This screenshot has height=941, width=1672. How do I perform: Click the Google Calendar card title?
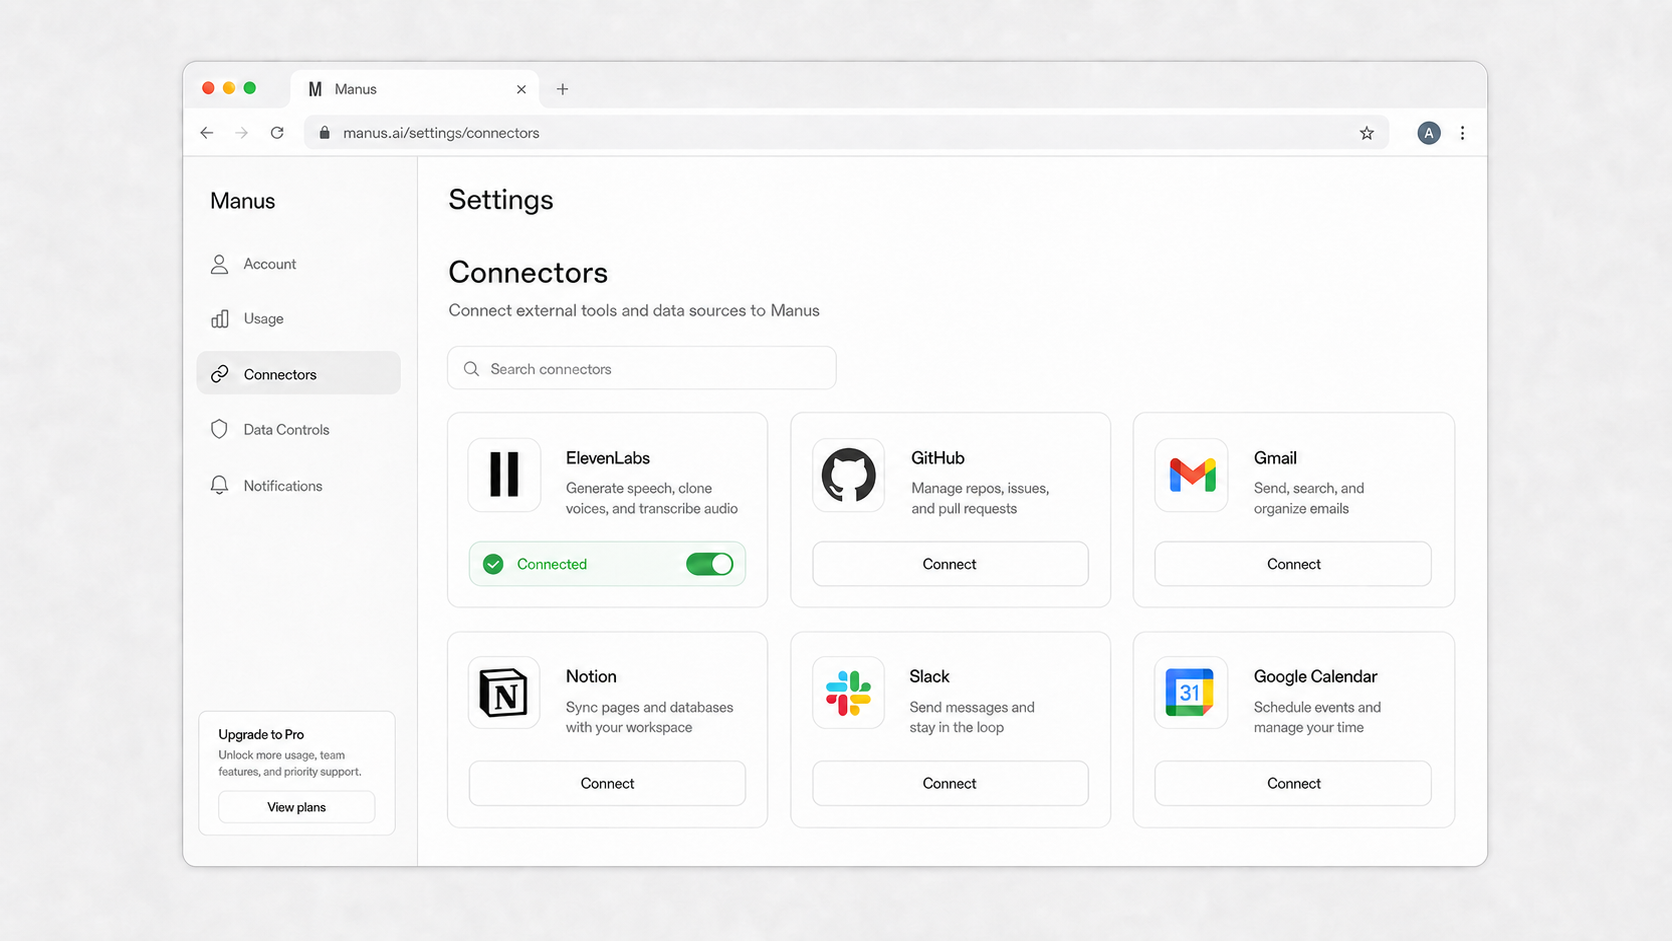(x=1315, y=677)
